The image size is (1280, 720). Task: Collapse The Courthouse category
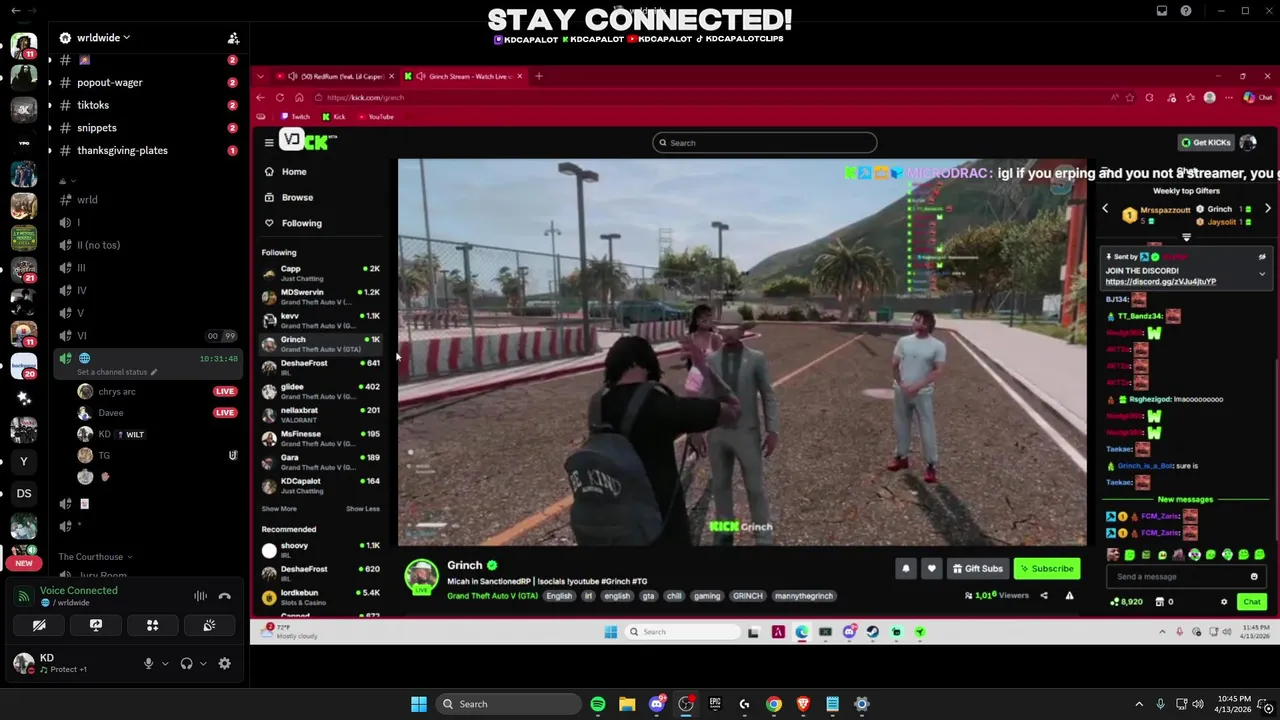95,557
